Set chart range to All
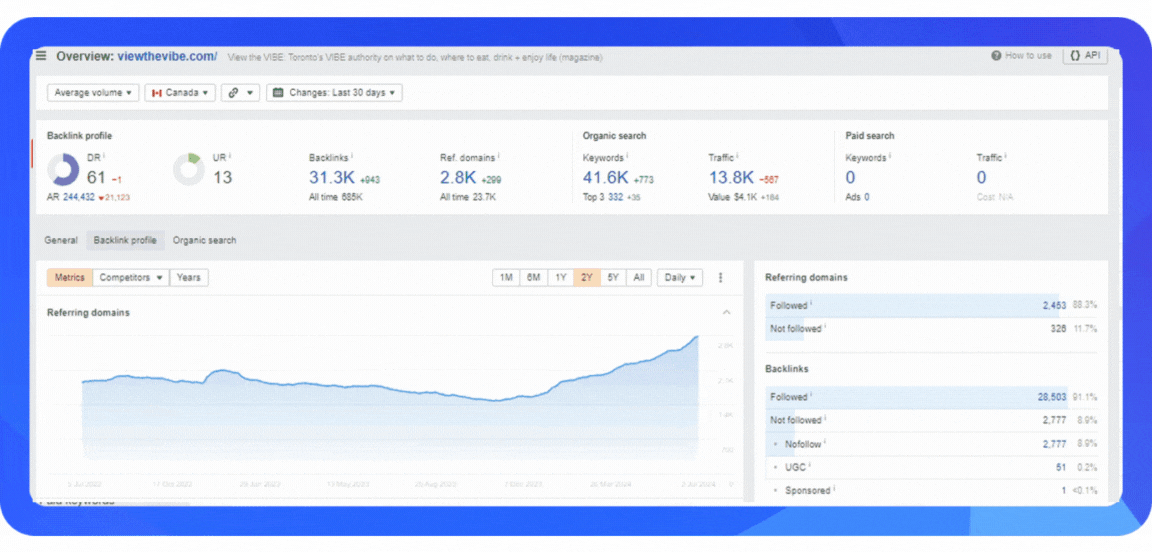 [638, 278]
